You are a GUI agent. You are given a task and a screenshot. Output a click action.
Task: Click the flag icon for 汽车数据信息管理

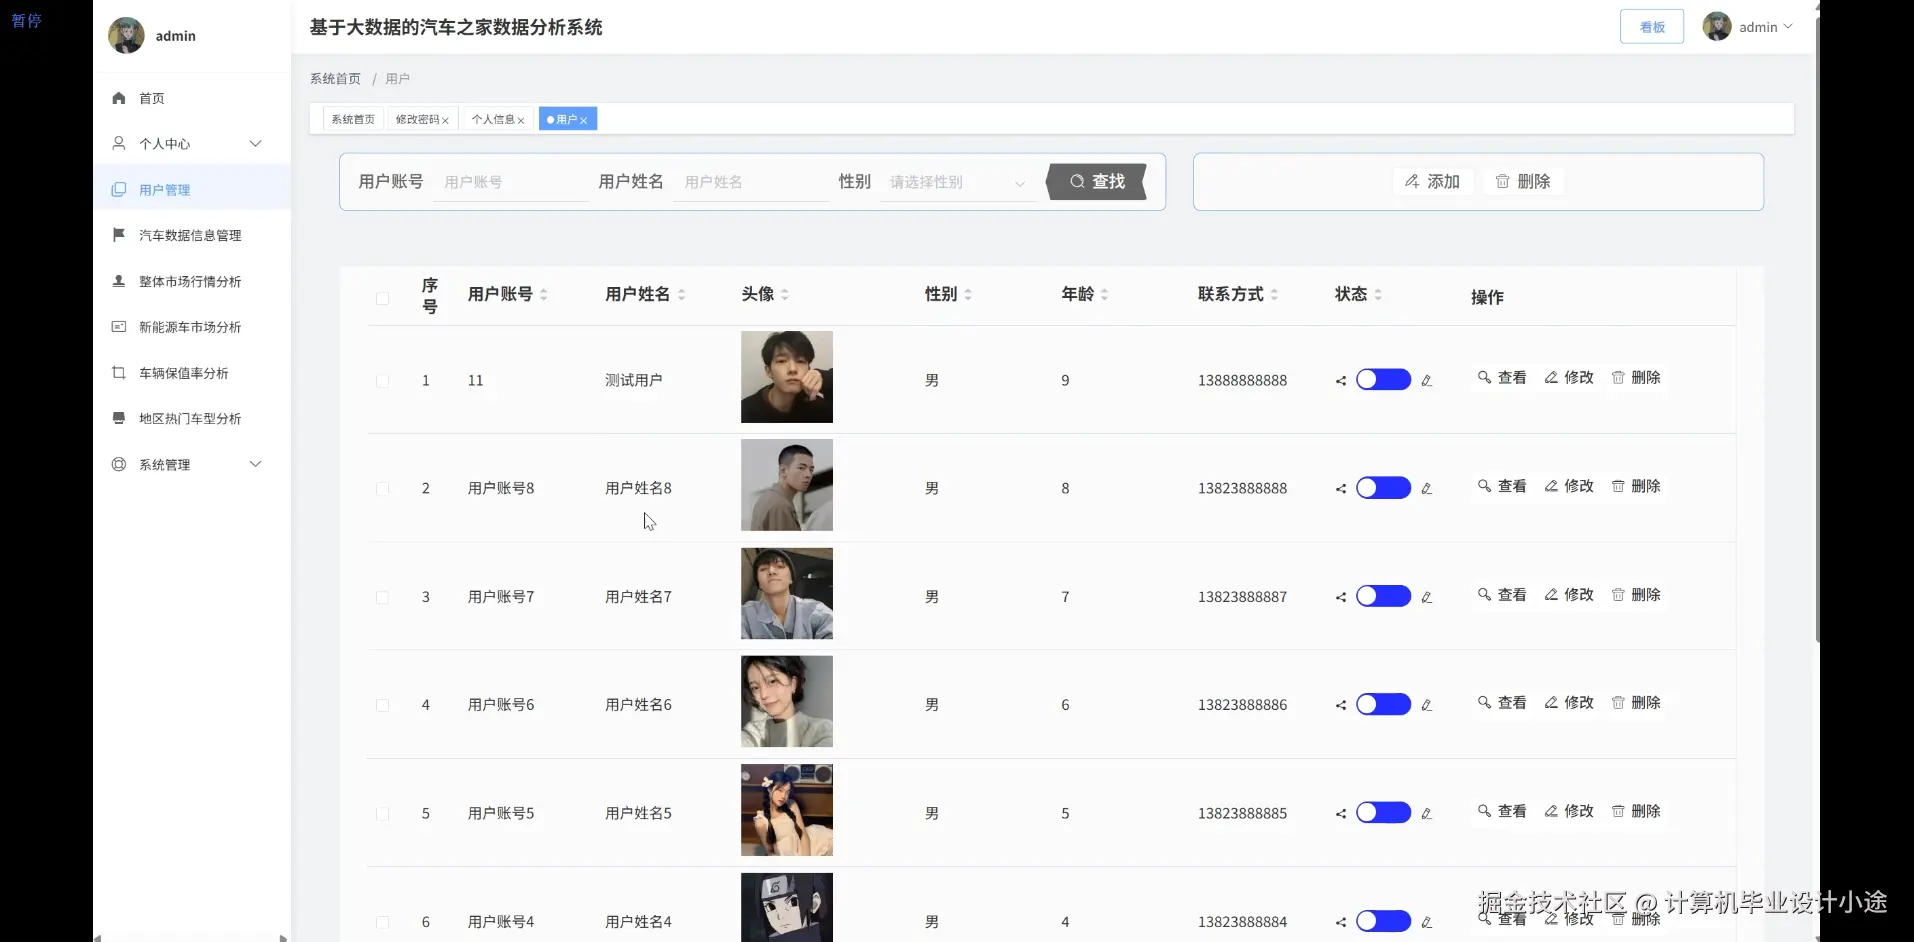[119, 235]
